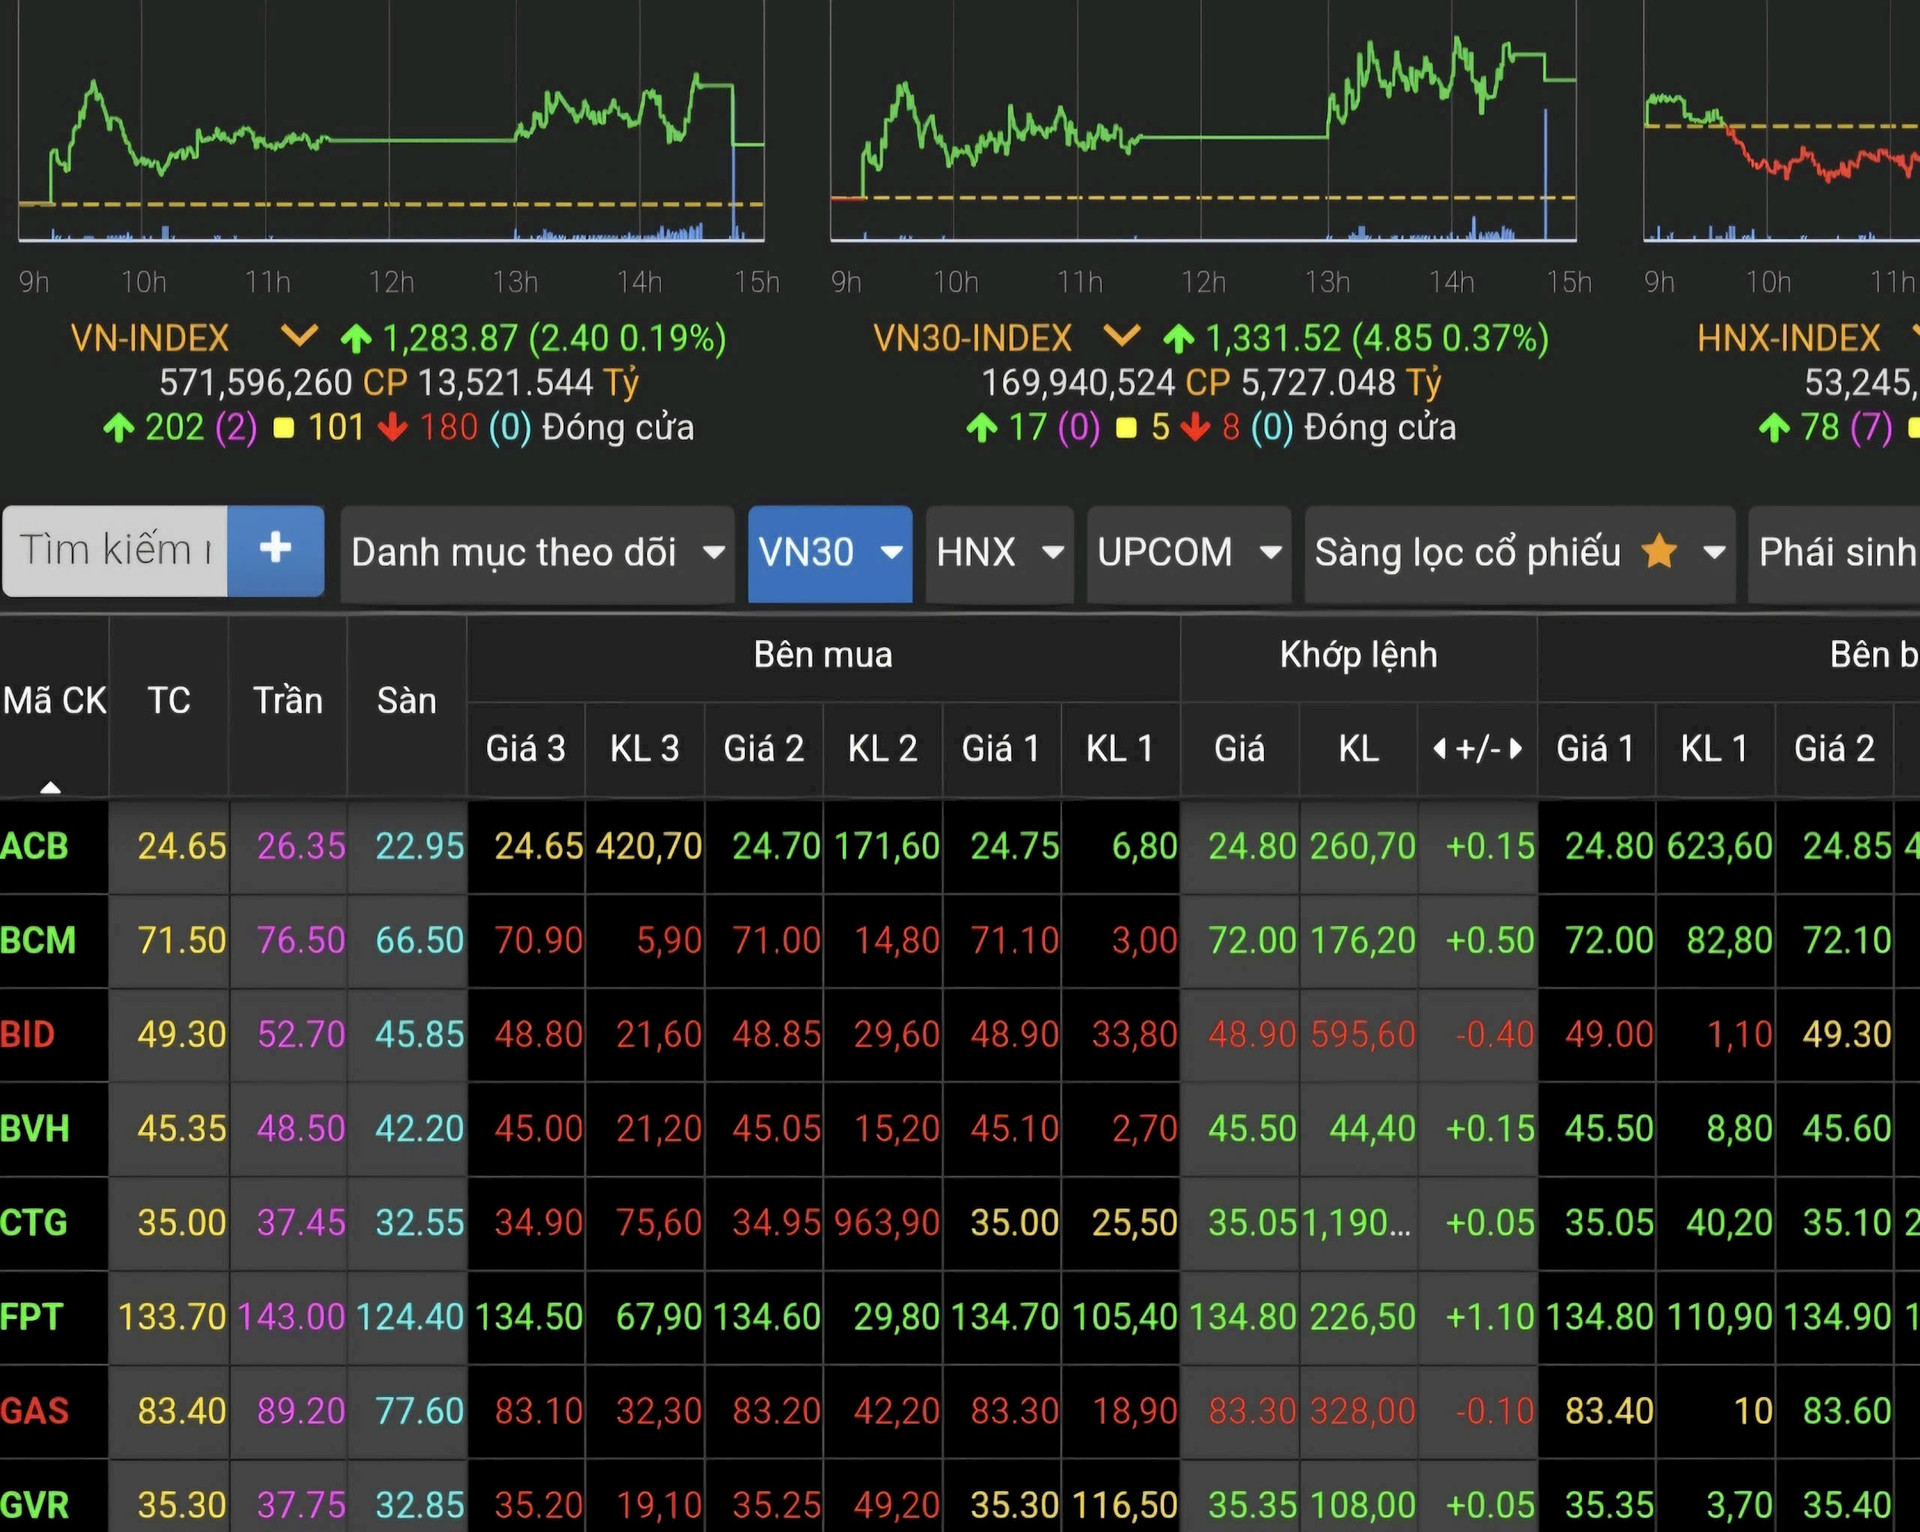1920x1532 pixels.
Task: Click VN30 trading value 5,727.048 Tỷ
Action: (1341, 383)
